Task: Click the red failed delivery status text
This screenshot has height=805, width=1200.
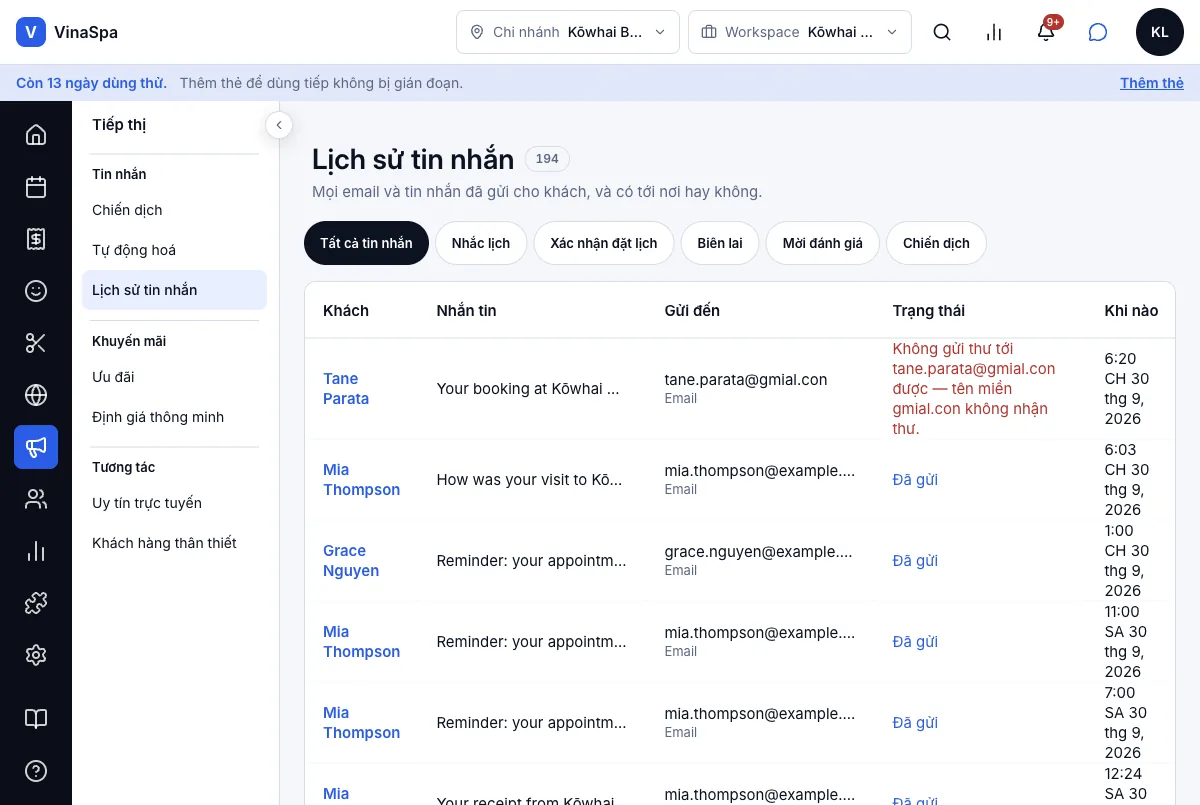Action: point(974,388)
